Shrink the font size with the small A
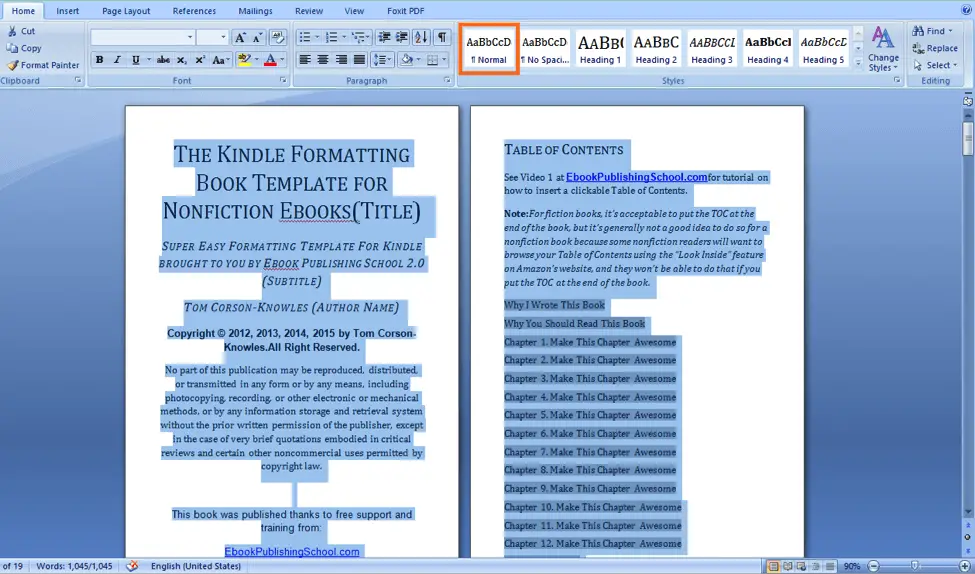The height and width of the screenshot is (574, 975). [x=257, y=38]
